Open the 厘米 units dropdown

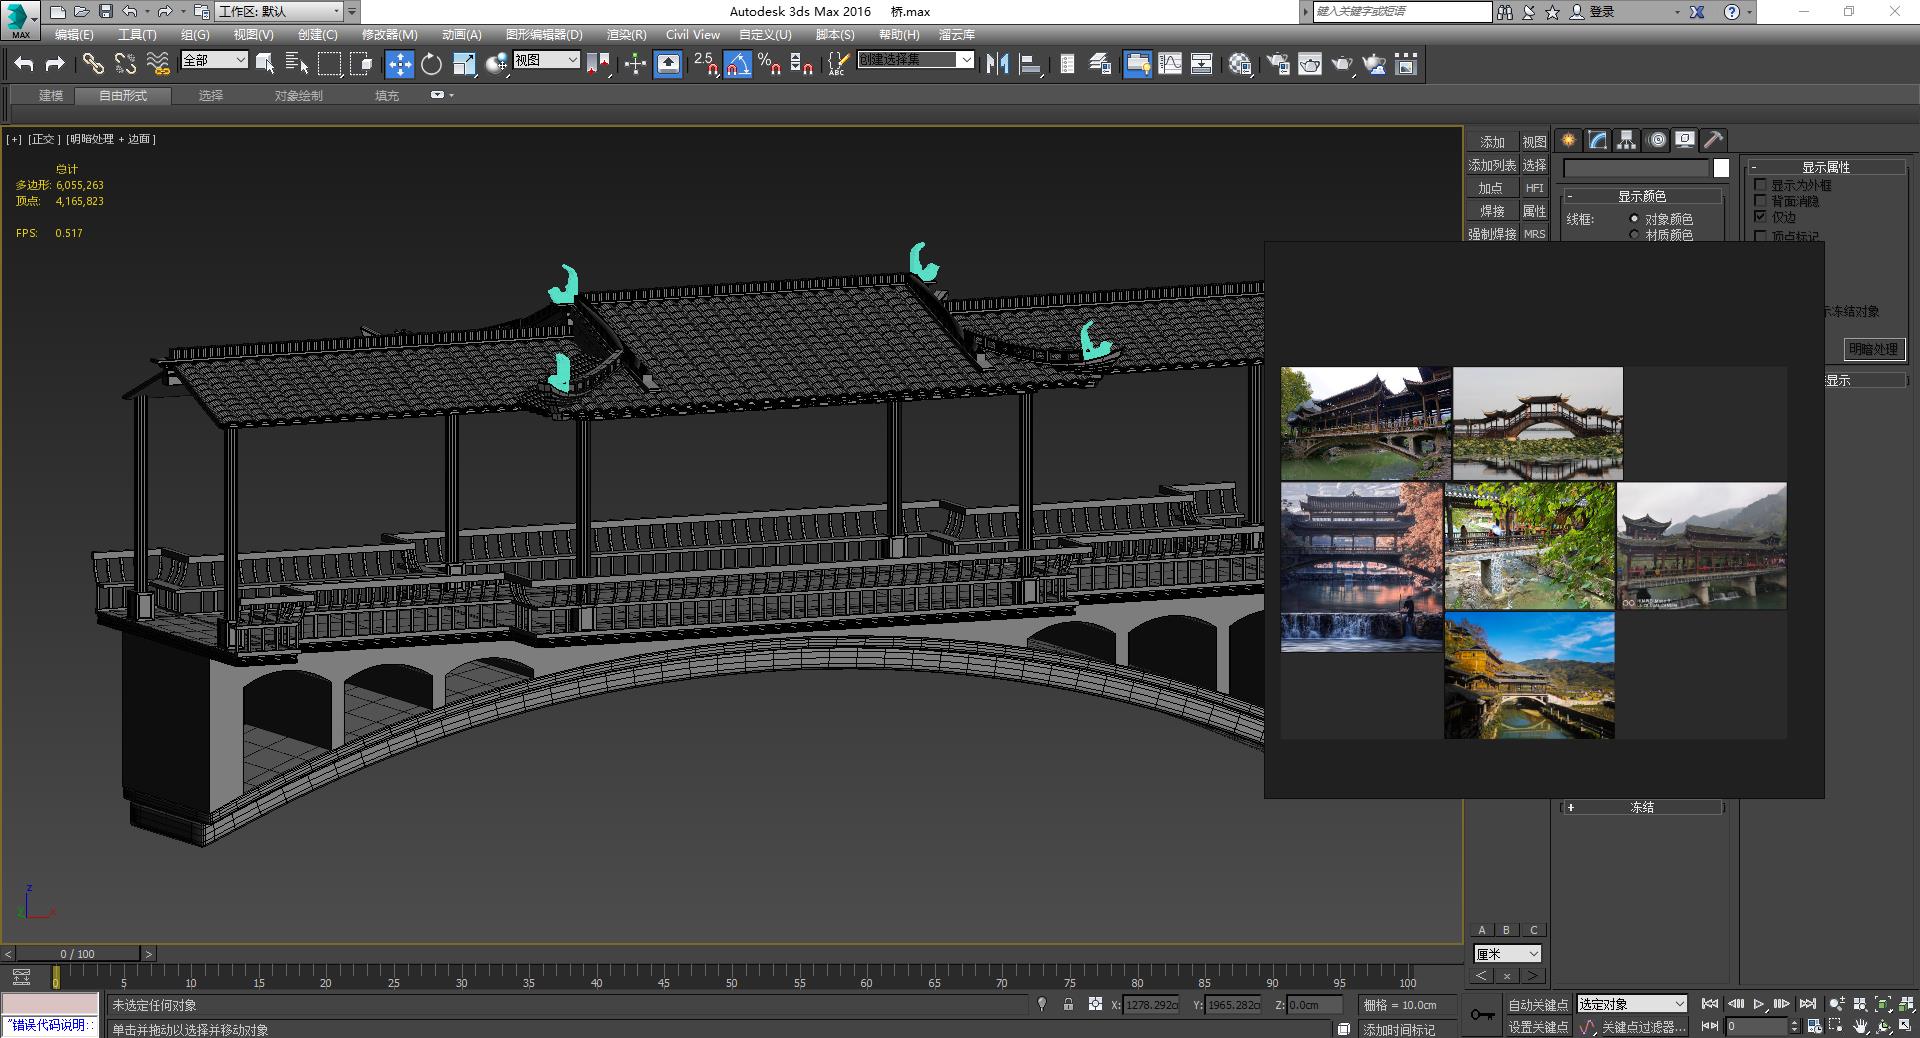1507,954
